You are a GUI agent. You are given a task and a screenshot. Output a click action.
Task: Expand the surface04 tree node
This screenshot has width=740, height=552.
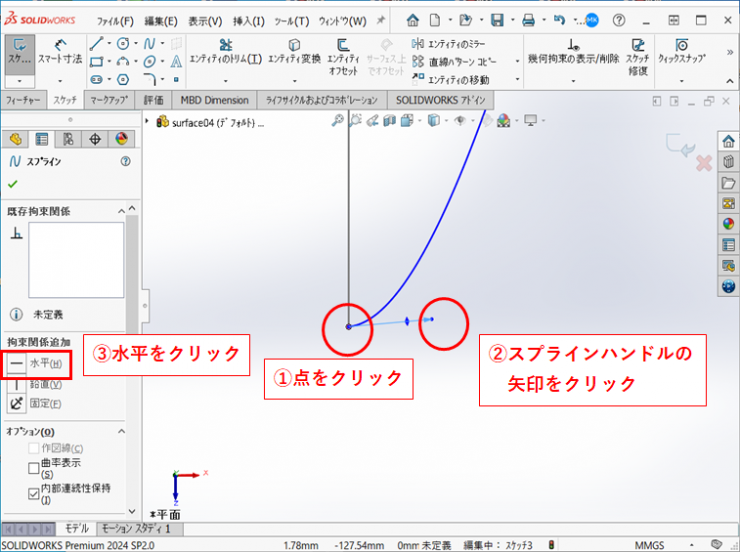149,122
